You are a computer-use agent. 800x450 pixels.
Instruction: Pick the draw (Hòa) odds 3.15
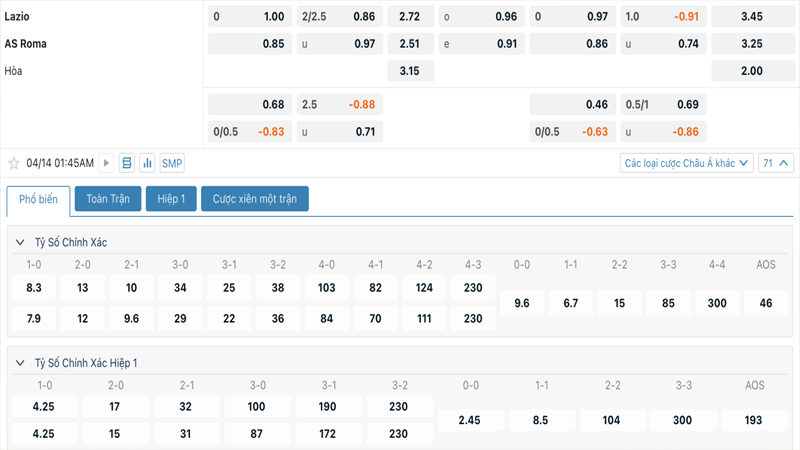pos(409,71)
